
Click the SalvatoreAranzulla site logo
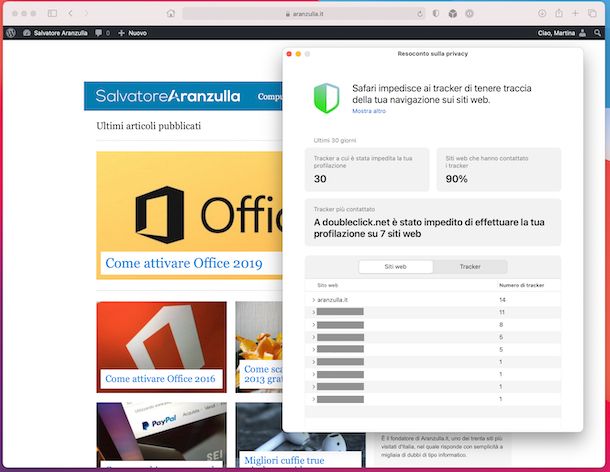(x=168, y=96)
